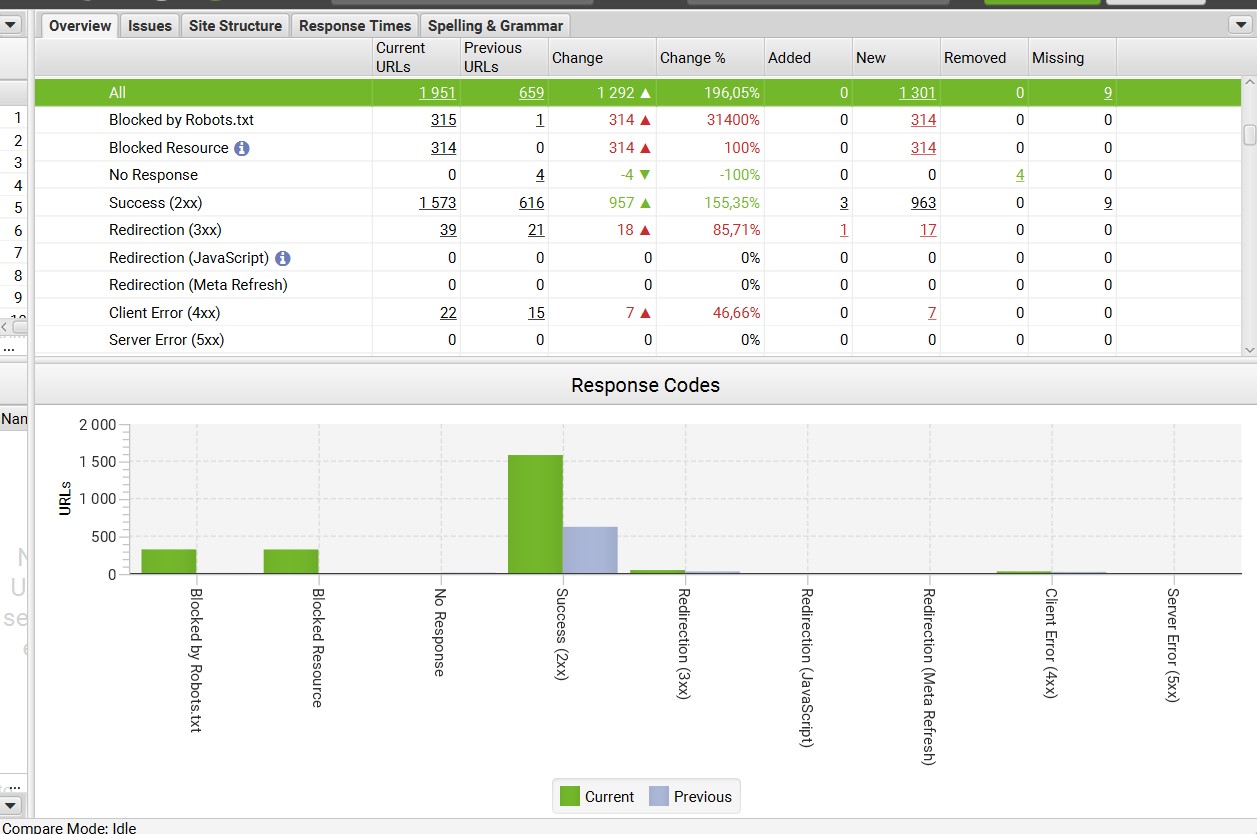
Task: Open the 21 previous Redirection link
Action: [536, 230]
